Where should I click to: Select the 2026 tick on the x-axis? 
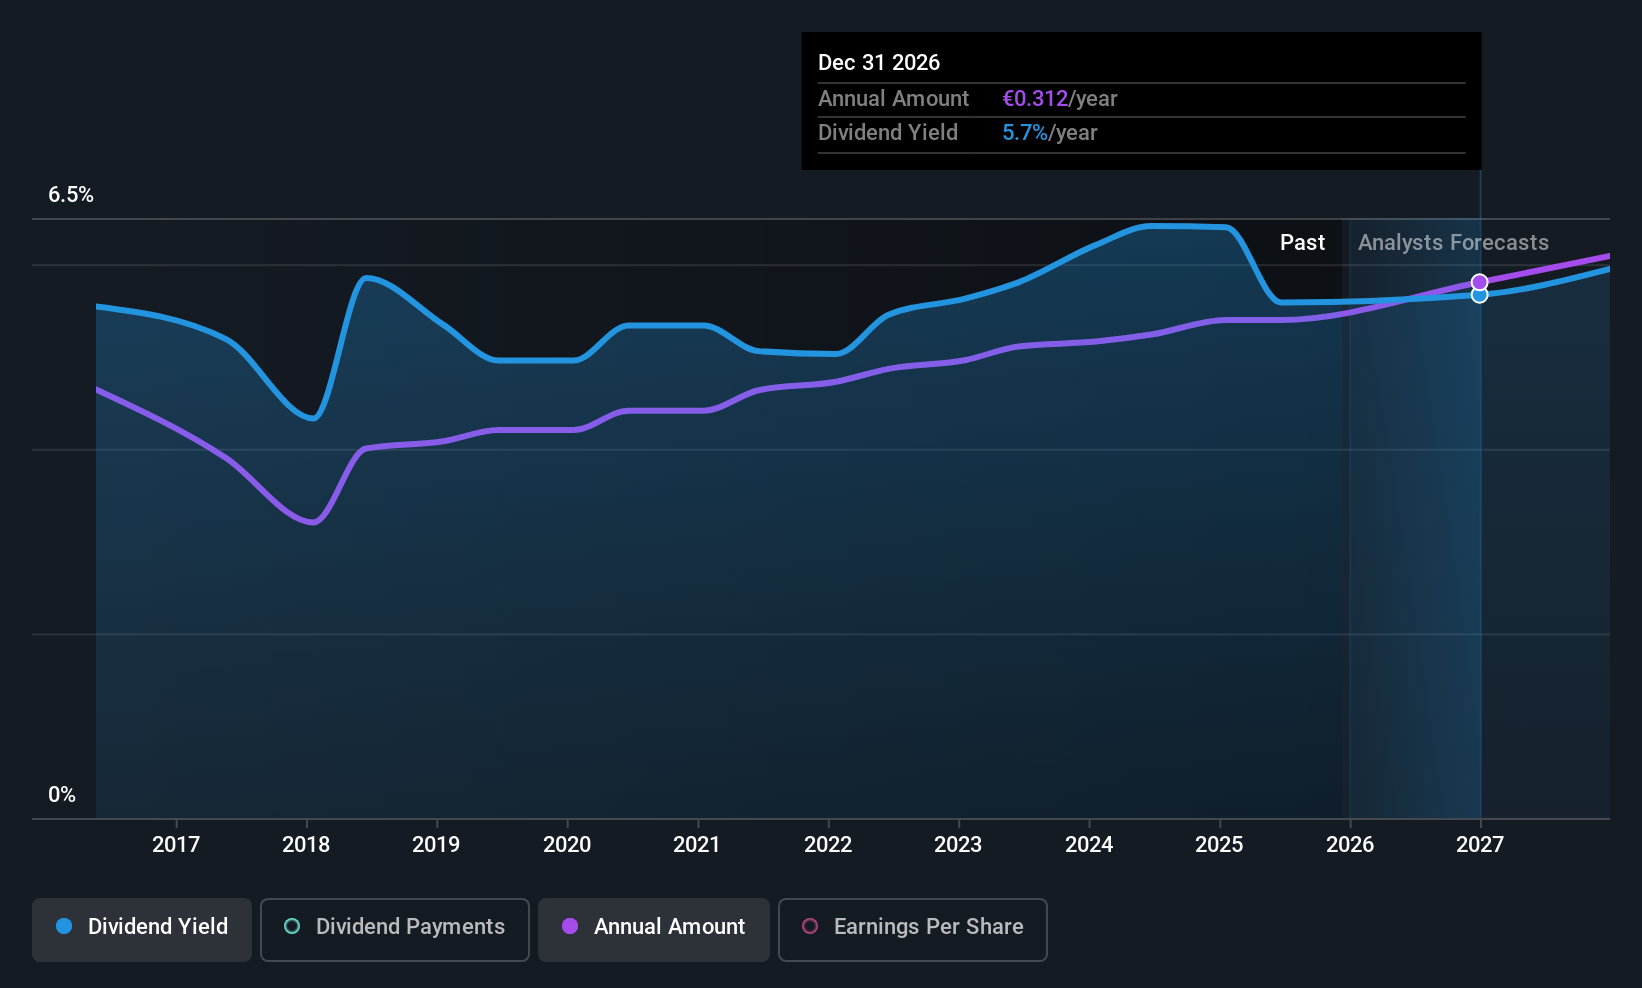pos(1350,845)
